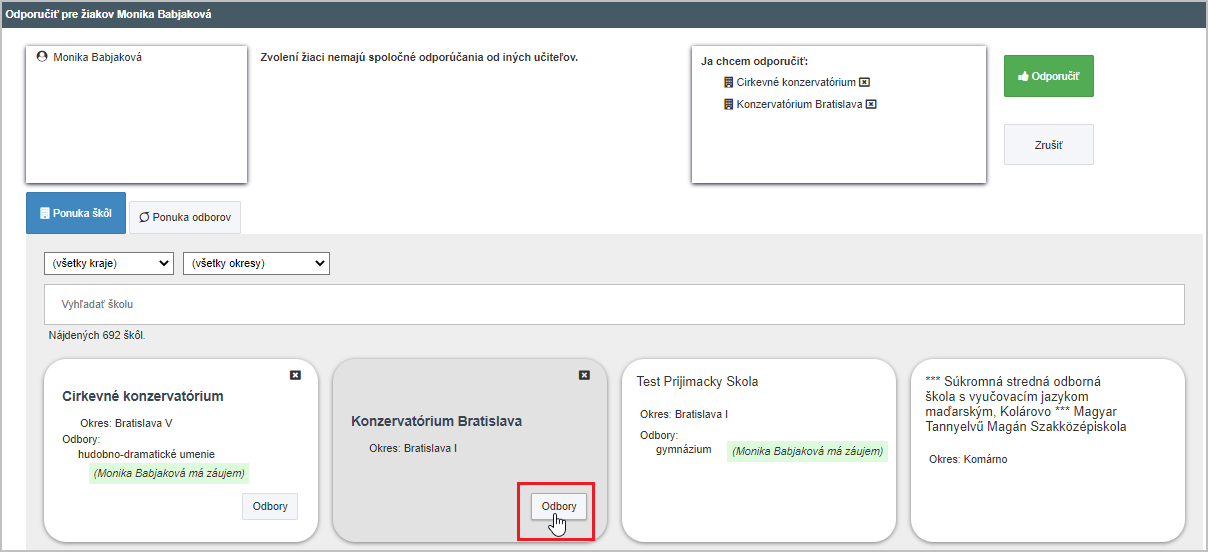Click the green Odporučiť button
Screen dimensions: 1208x552
pyautogui.click(x=1049, y=76)
